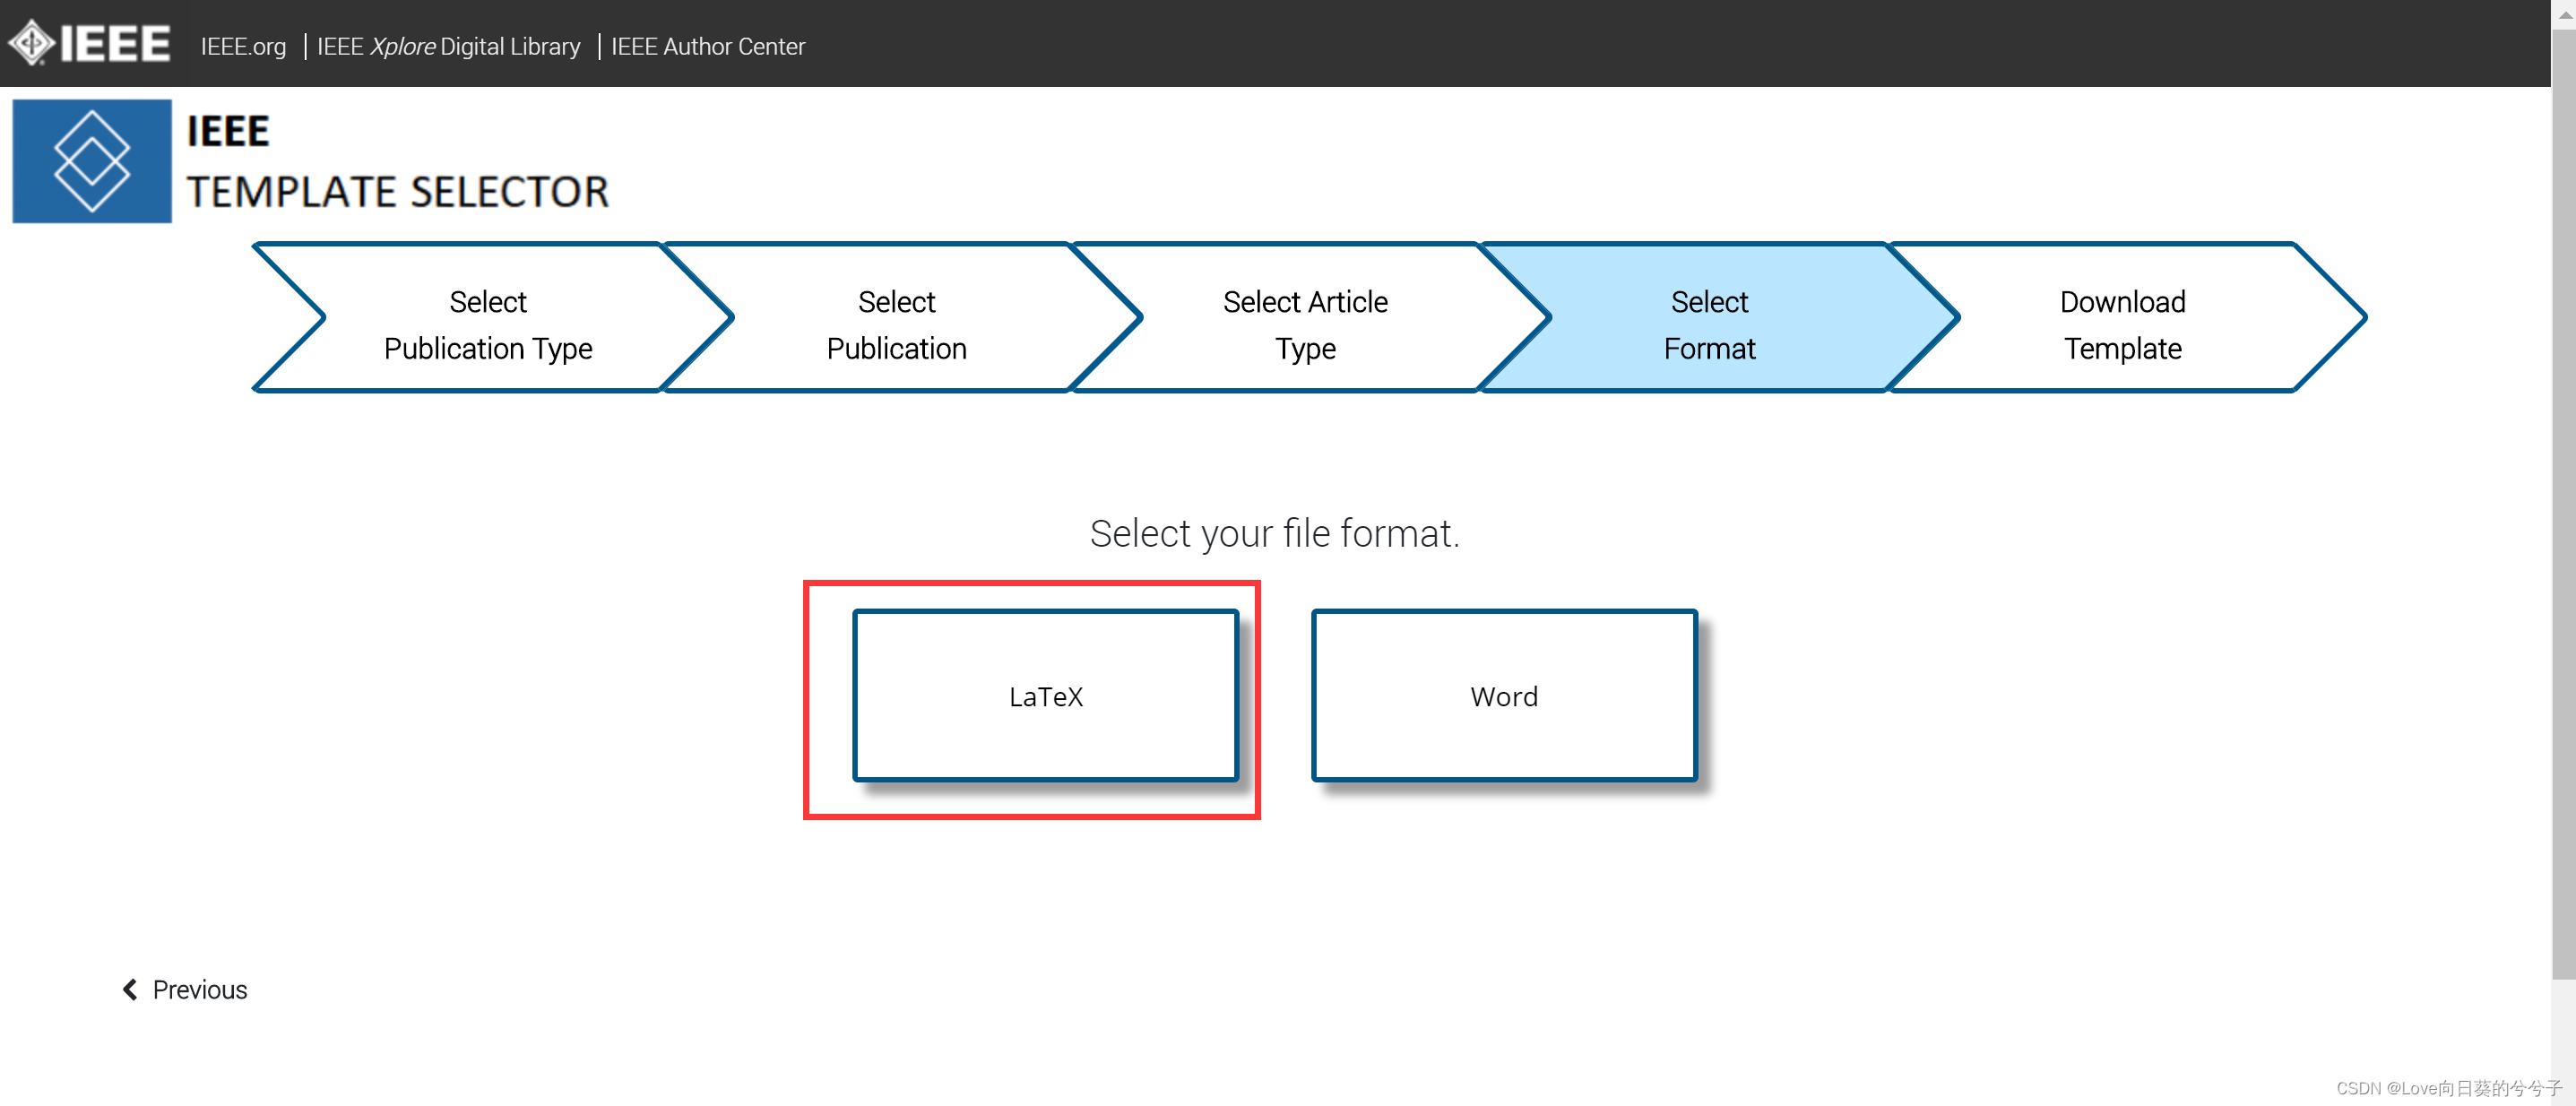Click the highlighted Select Format step
This screenshot has height=1106, width=2576.
[1708, 324]
